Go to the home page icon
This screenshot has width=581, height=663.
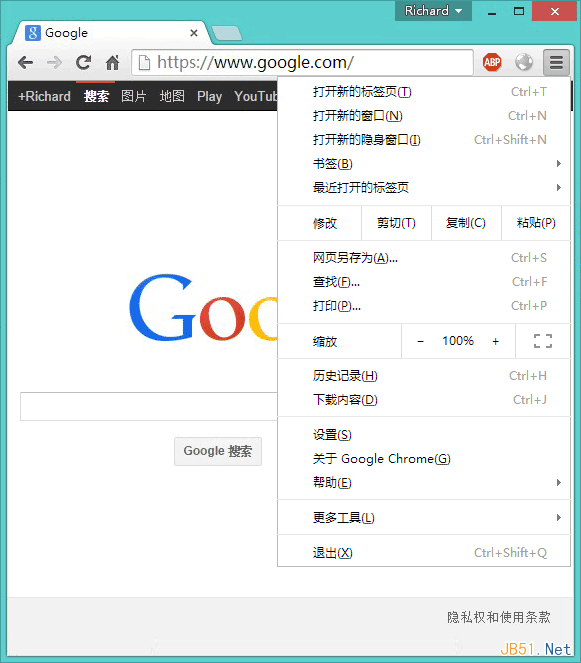tap(112, 63)
